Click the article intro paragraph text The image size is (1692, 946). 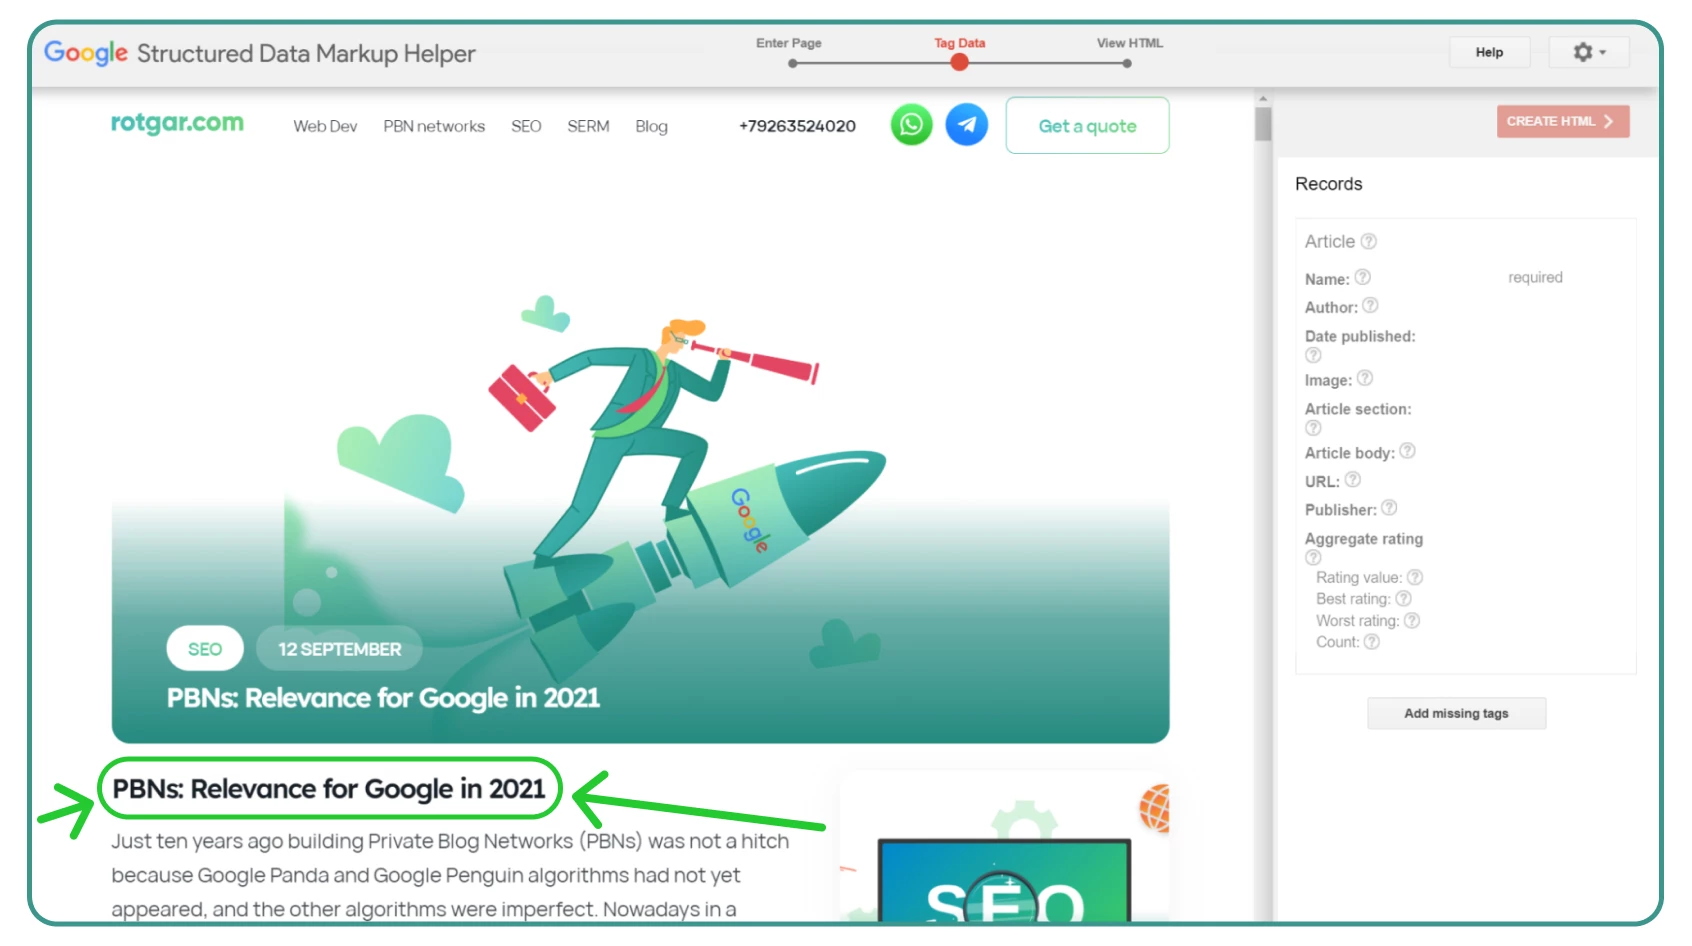click(x=450, y=875)
